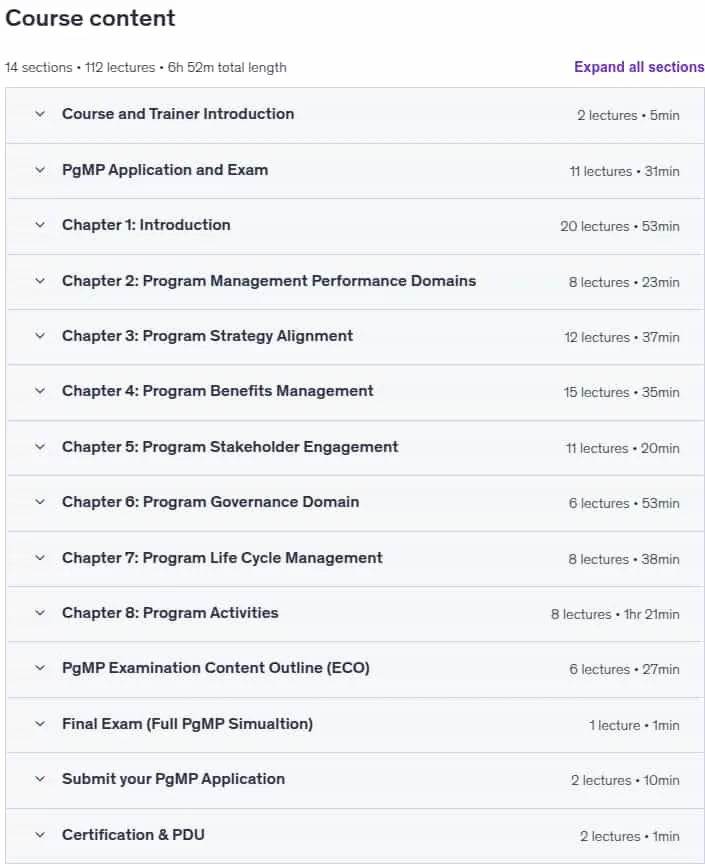Viewport: 705px width, 864px height.
Task: Click chevron beside Chapter 3: Program Strategy Alignment
Action: (x=40, y=336)
